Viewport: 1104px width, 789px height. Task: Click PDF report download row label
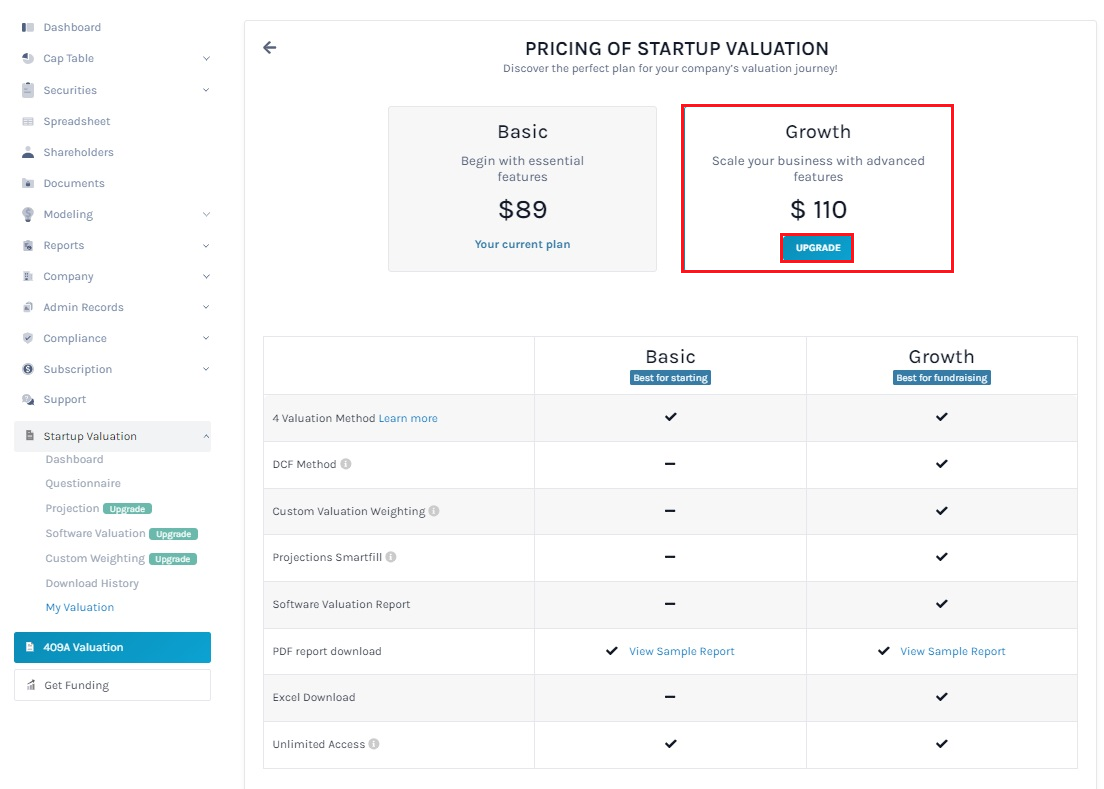(327, 652)
